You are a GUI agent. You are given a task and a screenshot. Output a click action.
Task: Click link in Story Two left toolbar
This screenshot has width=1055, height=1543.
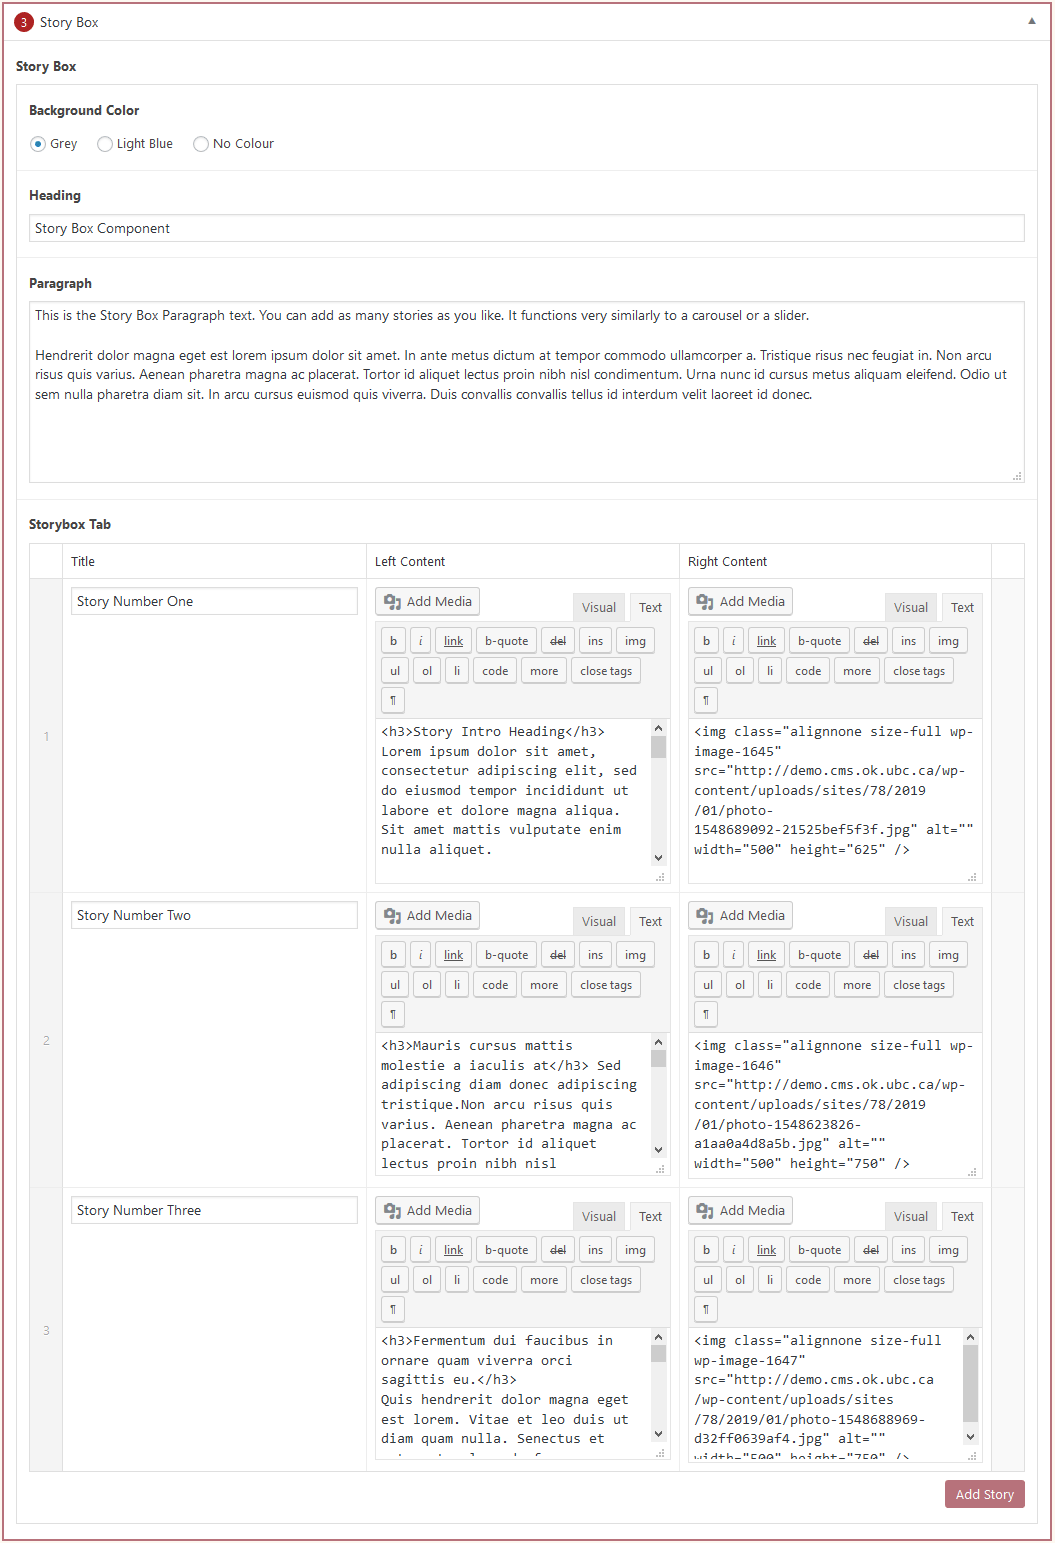(453, 955)
